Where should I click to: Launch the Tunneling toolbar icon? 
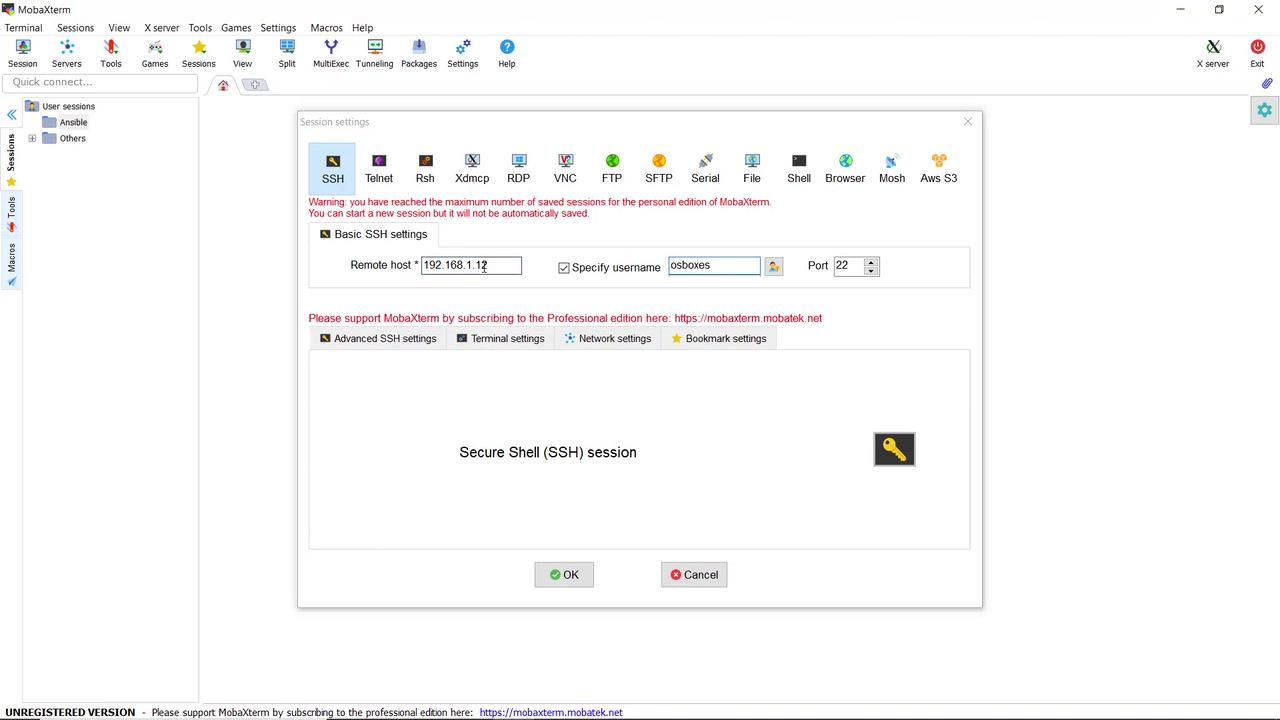(x=374, y=53)
